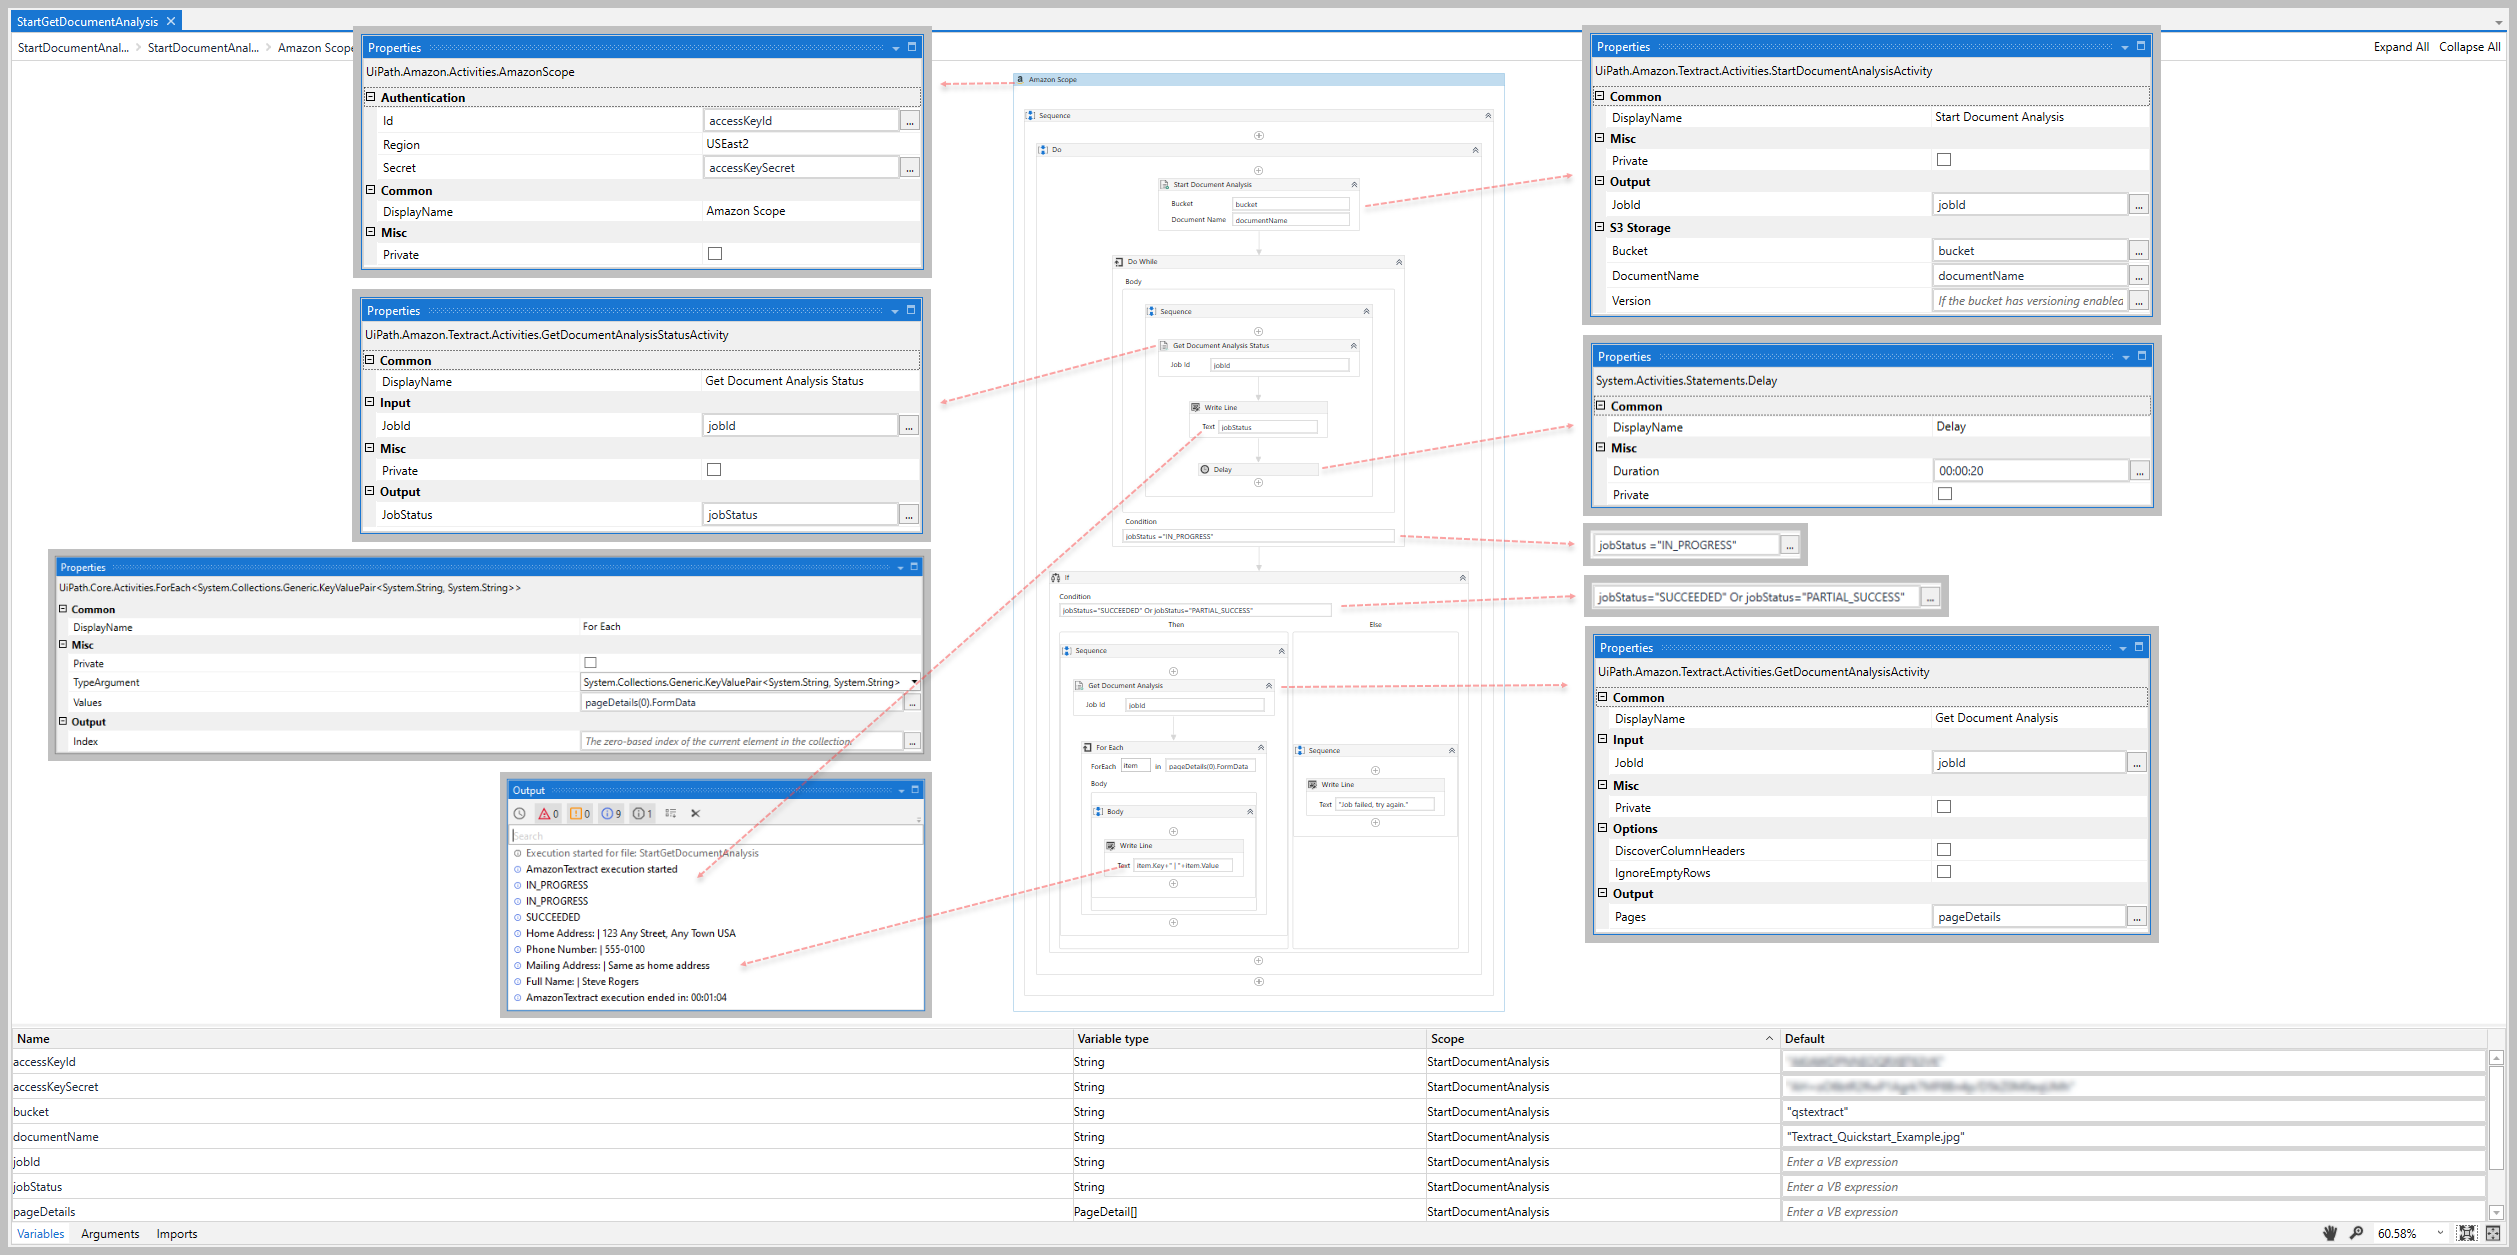Switch to the Imports tab

(x=176, y=1233)
